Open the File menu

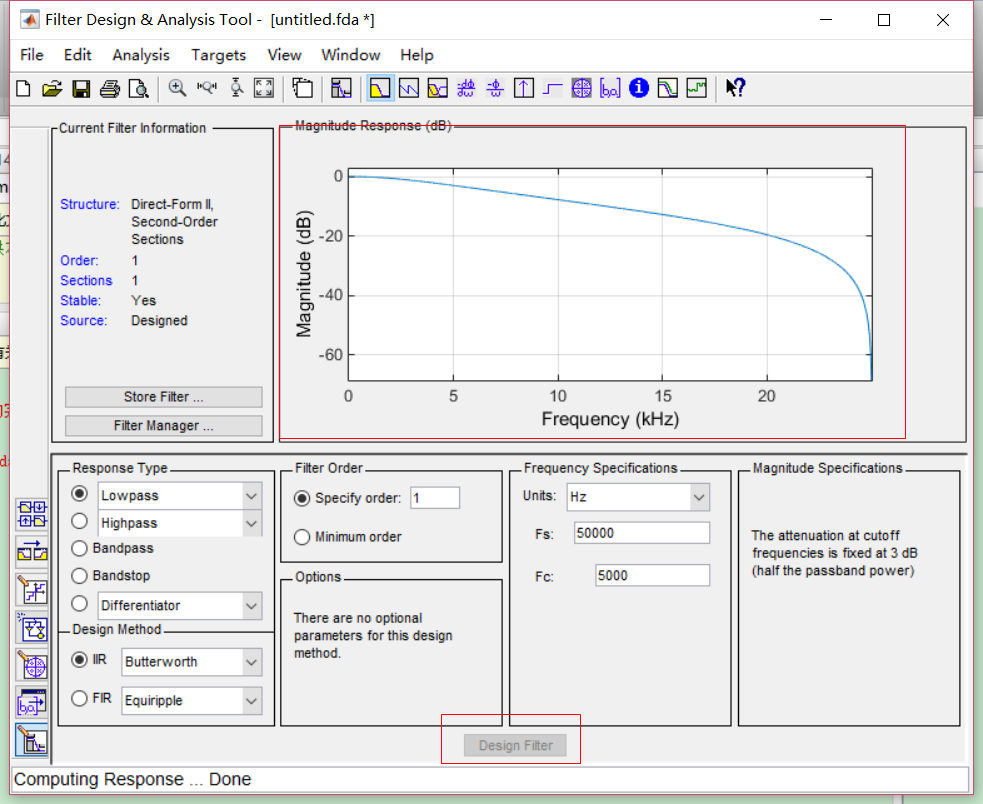[x=31, y=55]
